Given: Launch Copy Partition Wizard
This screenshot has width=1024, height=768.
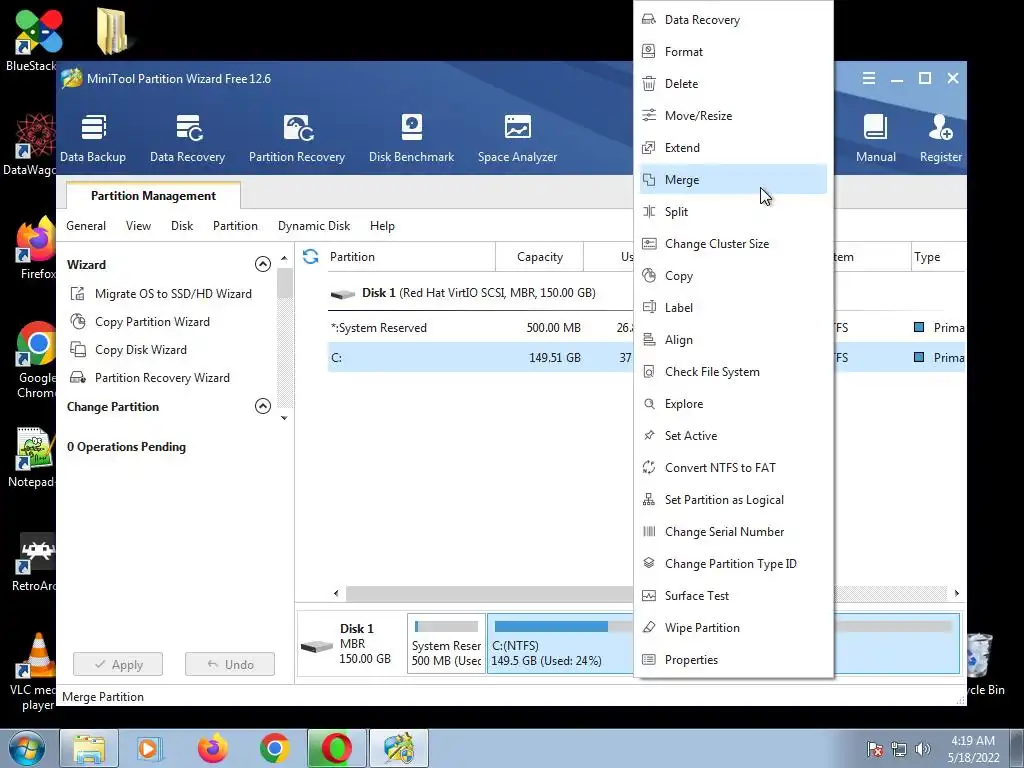Looking at the screenshot, I should tap(140, 322).
